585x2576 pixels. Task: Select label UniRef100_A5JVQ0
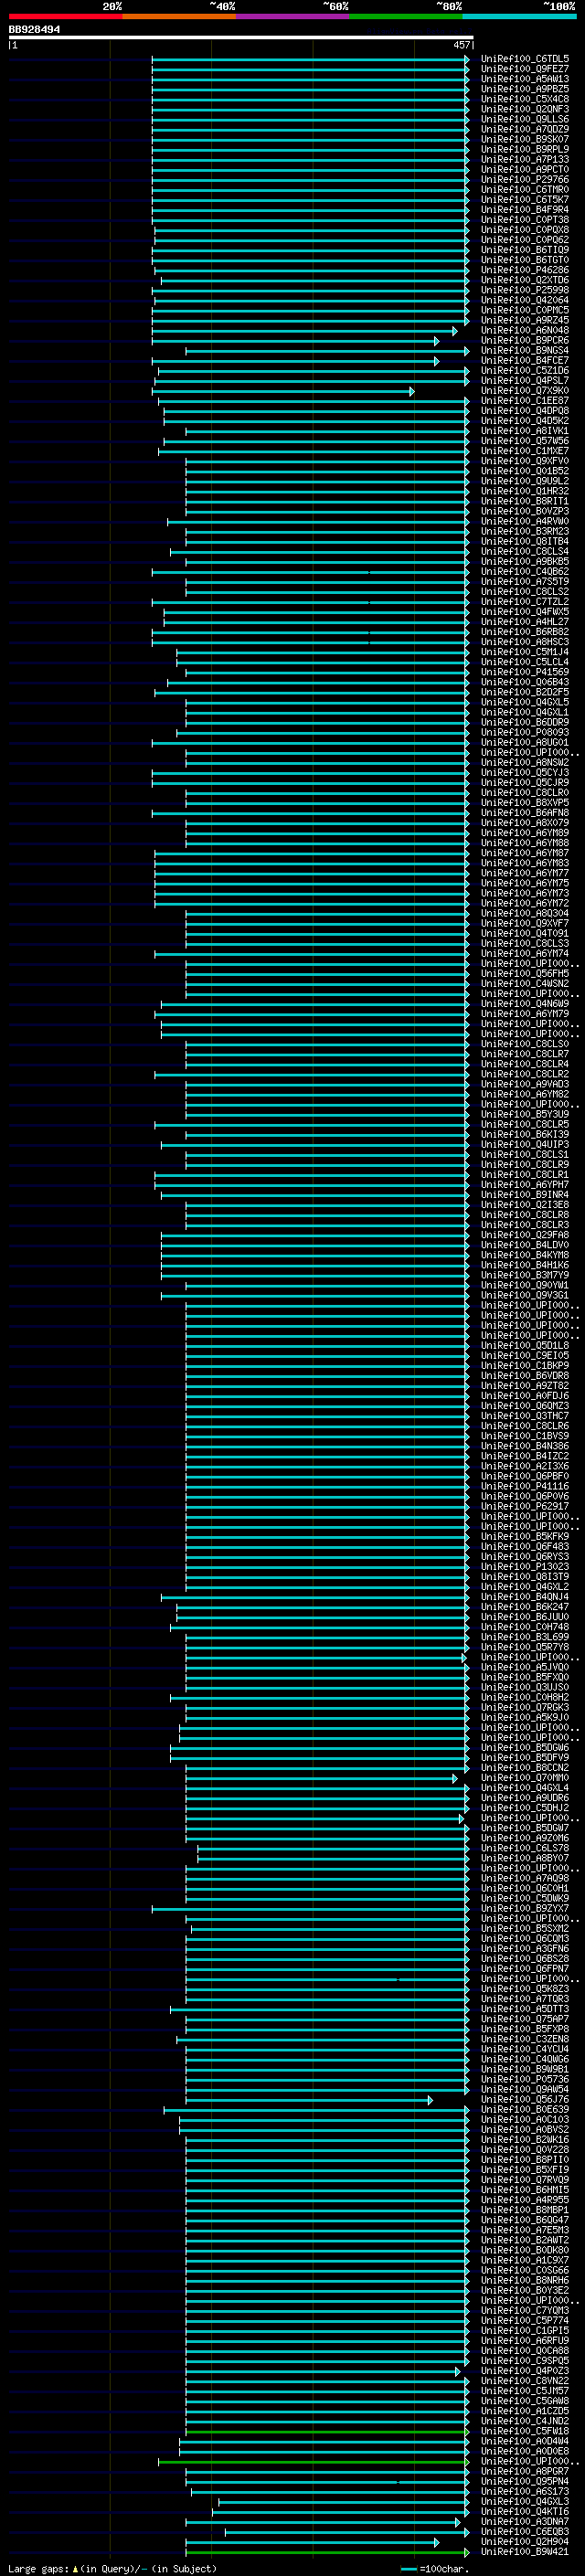[524, 1668]
